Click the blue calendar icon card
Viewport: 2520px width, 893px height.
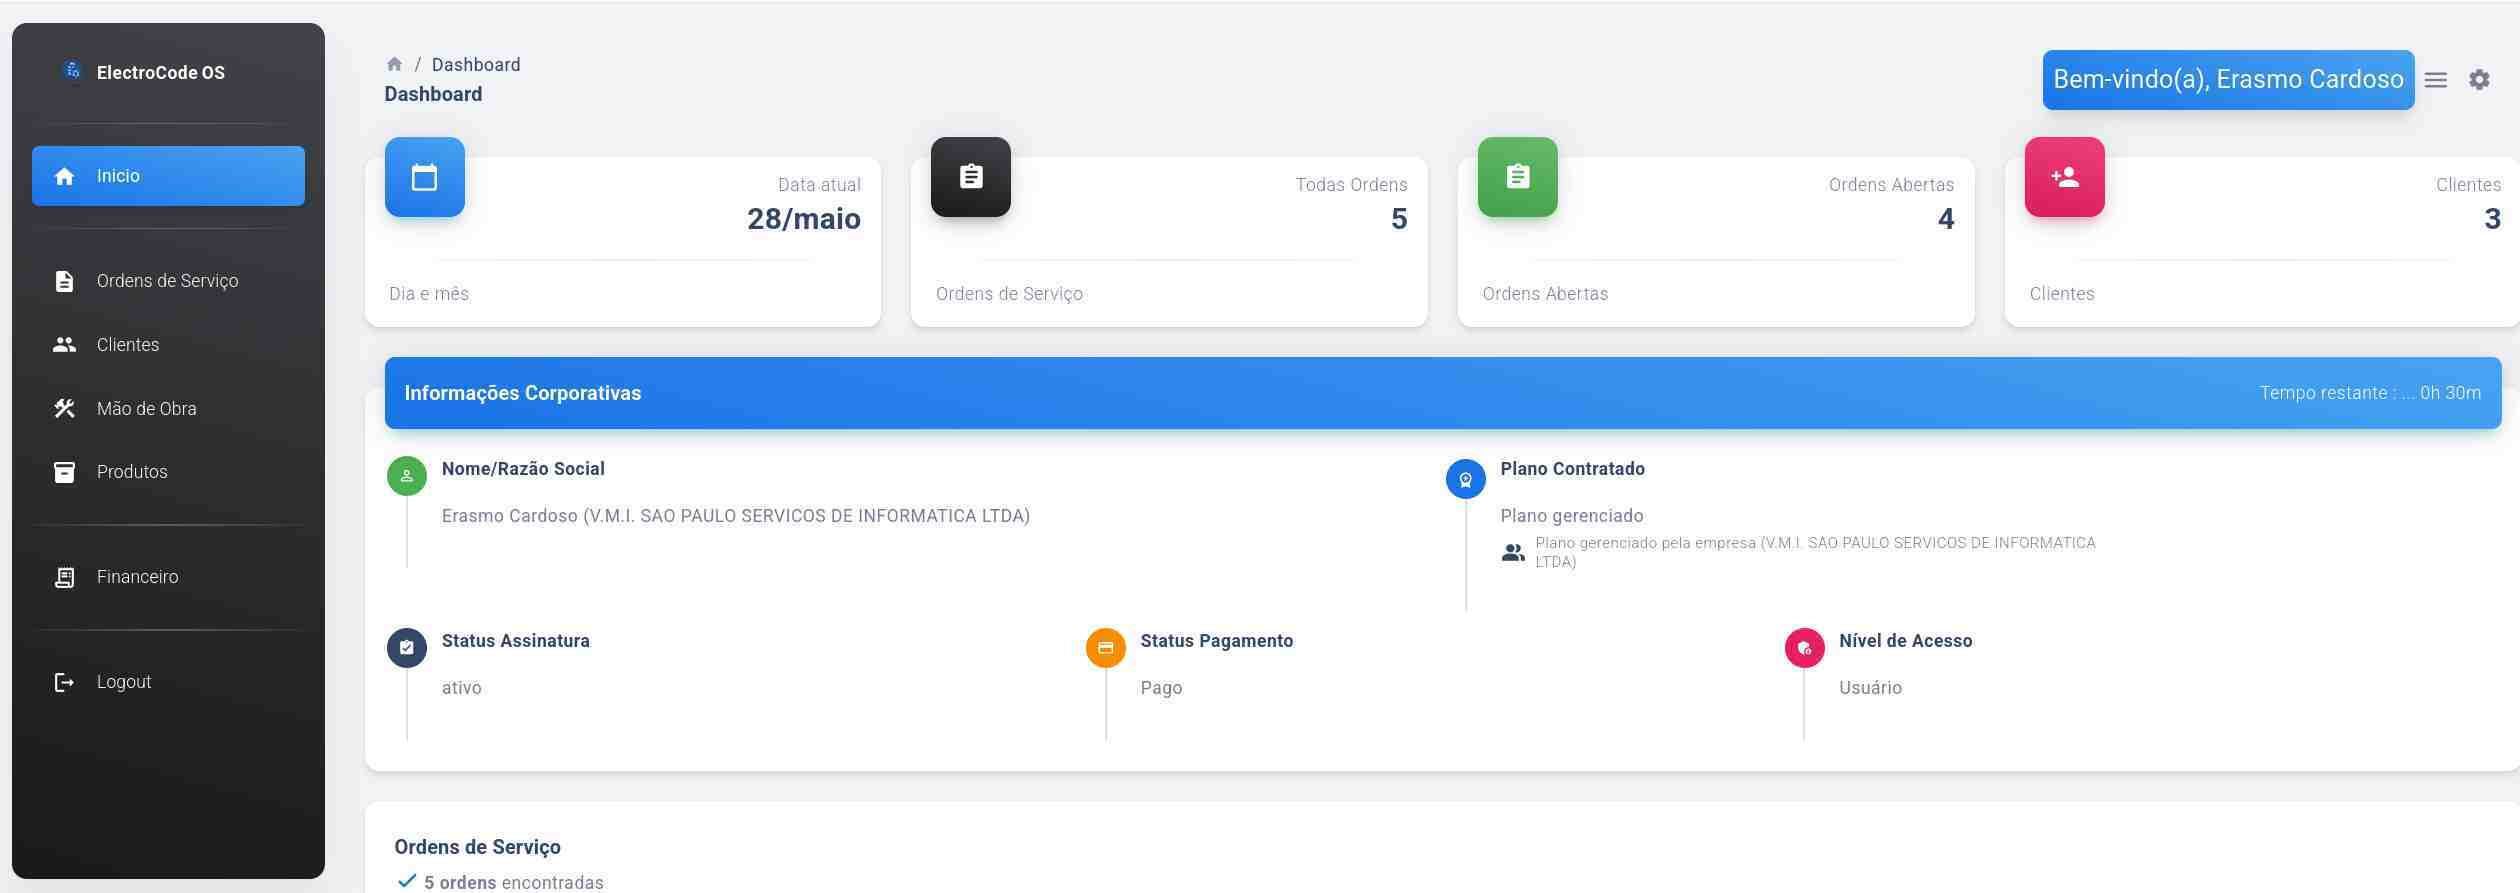point(424,177)
